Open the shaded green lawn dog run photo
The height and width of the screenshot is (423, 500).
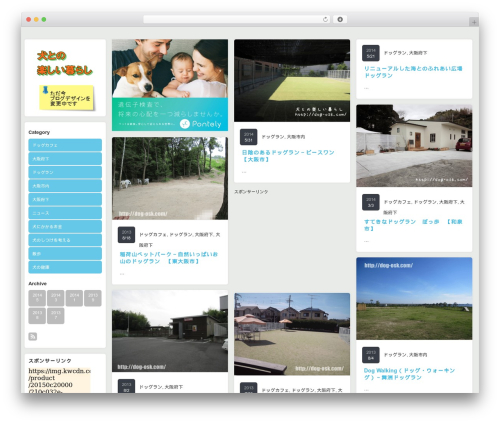tap(292, 80)
